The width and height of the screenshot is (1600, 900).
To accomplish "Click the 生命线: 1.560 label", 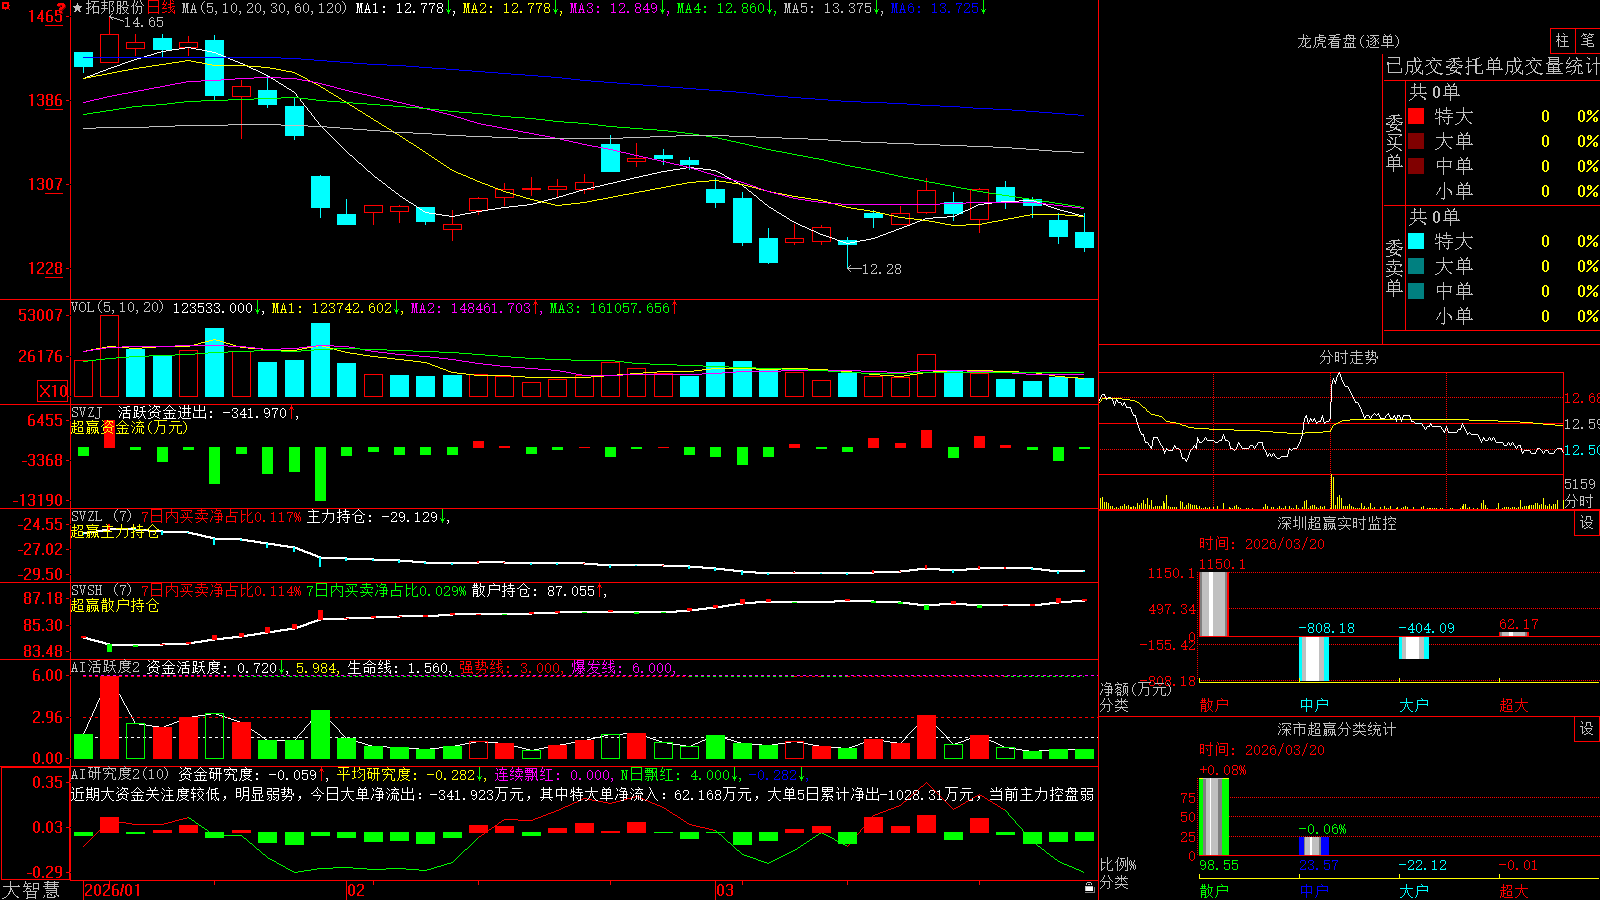I will 398,668.
